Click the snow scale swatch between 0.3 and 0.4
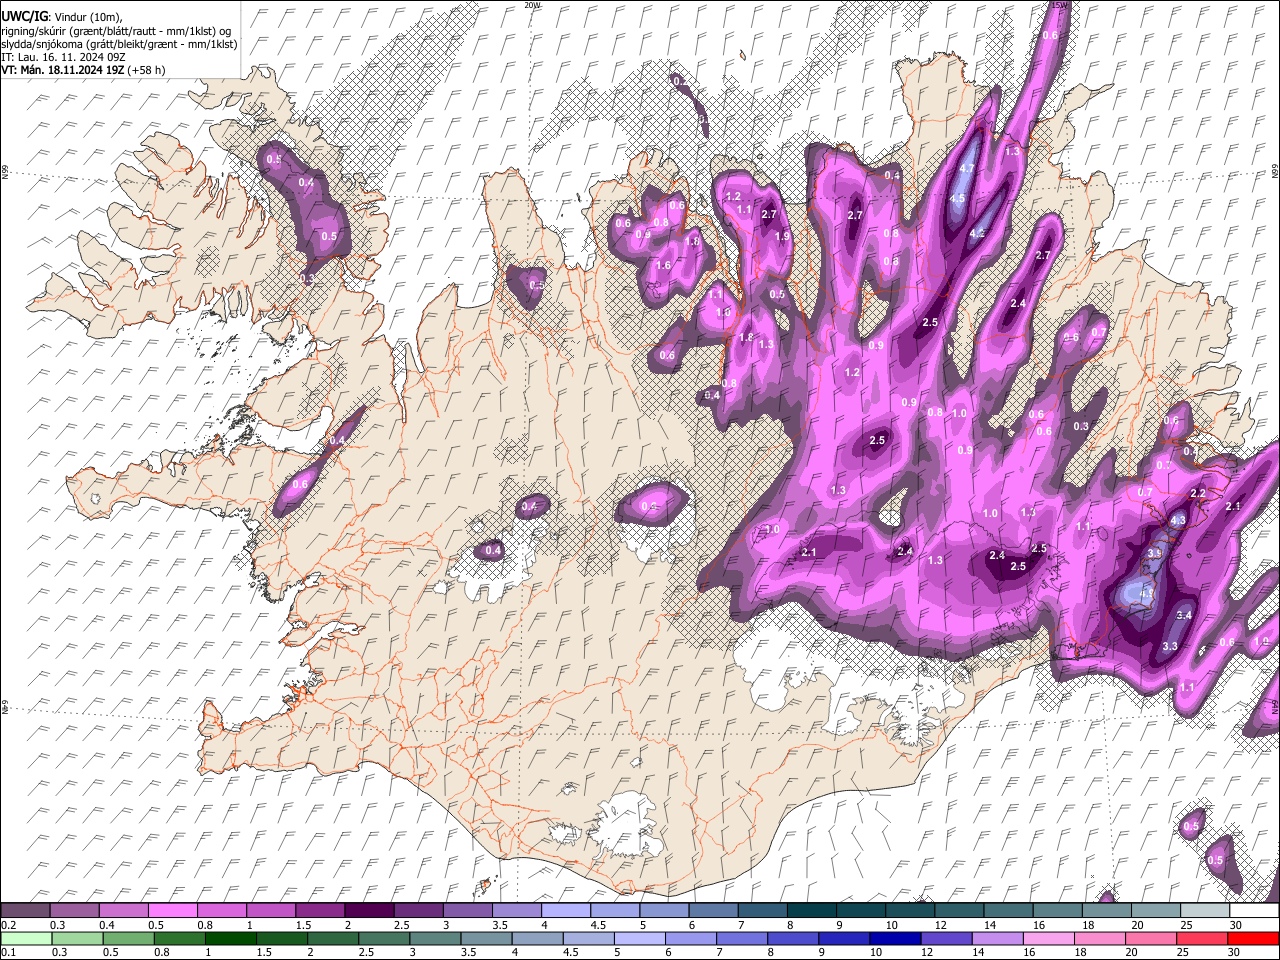 (75, 911)
